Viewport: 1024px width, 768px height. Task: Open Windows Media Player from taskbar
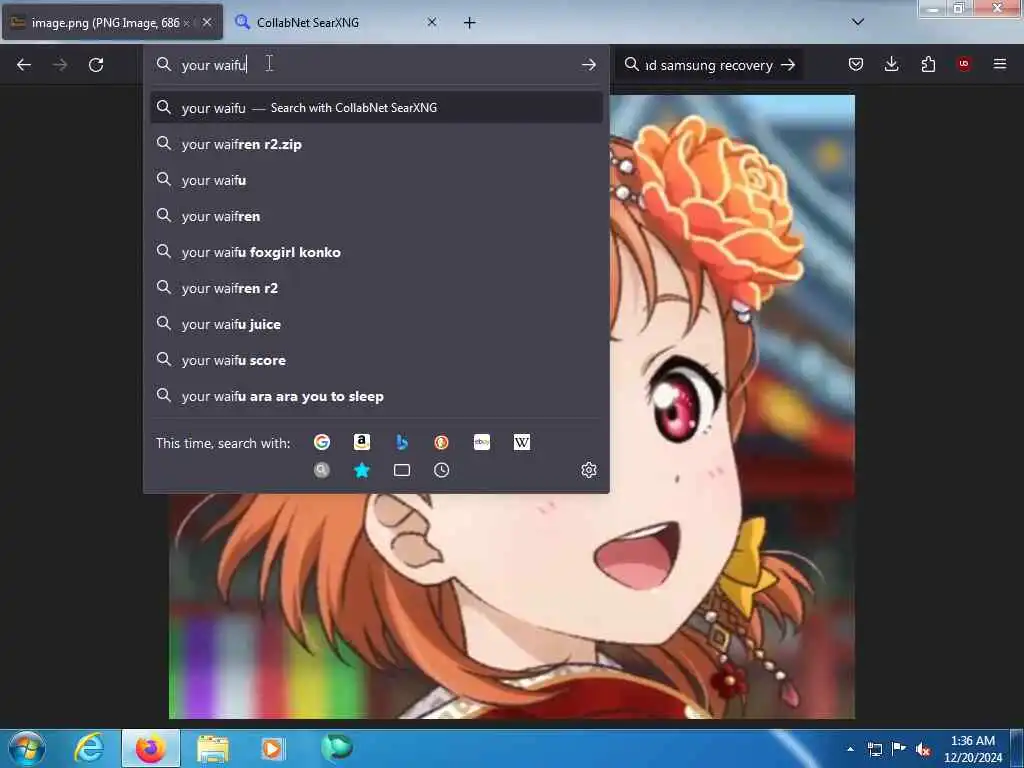point(273,748)
